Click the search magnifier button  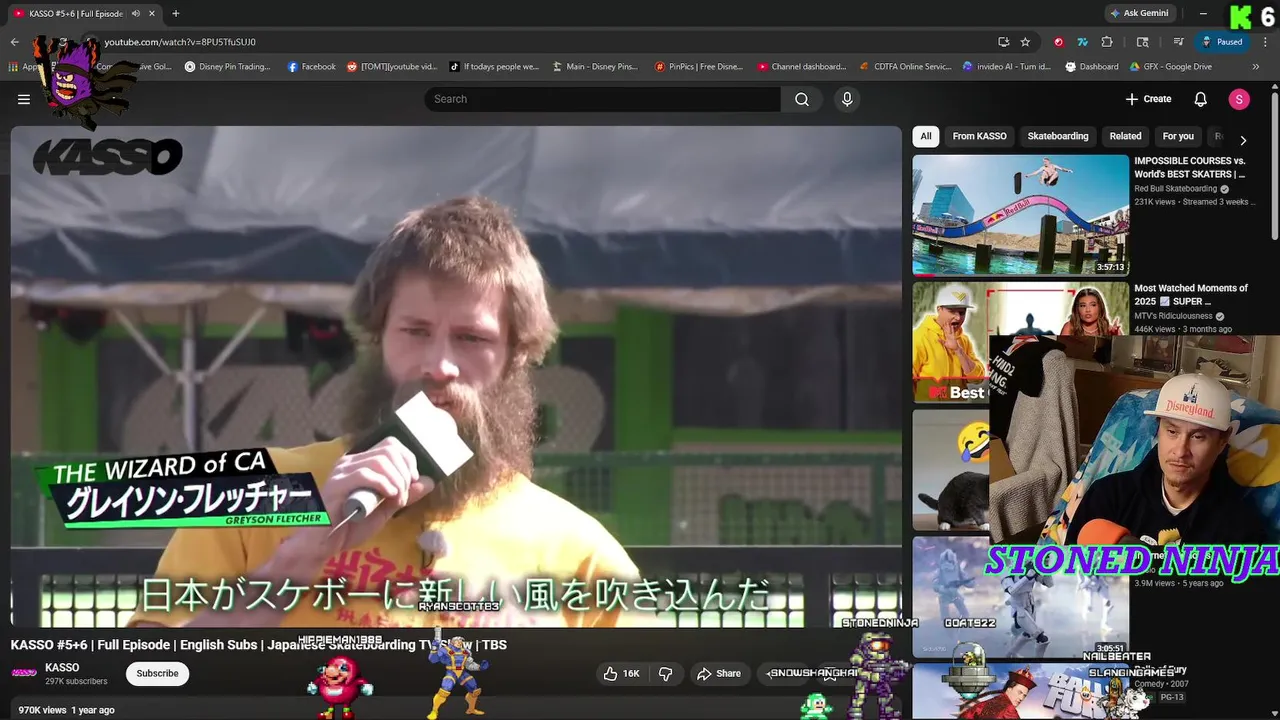(x=802, y=99)
